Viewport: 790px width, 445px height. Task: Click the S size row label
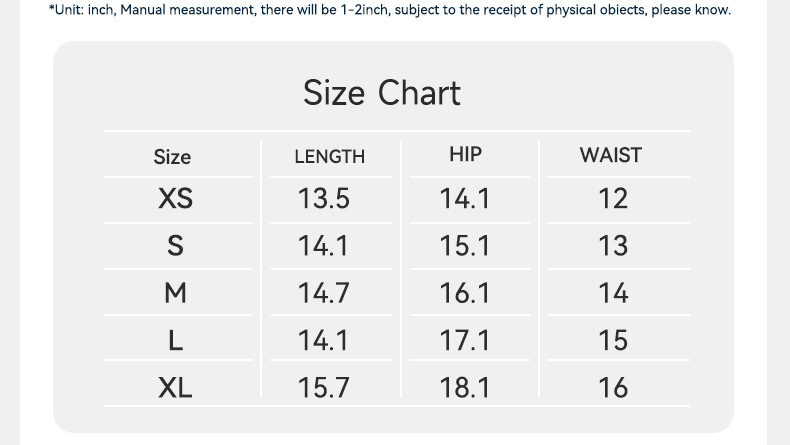pyautogui.click(x=175, y=246)
